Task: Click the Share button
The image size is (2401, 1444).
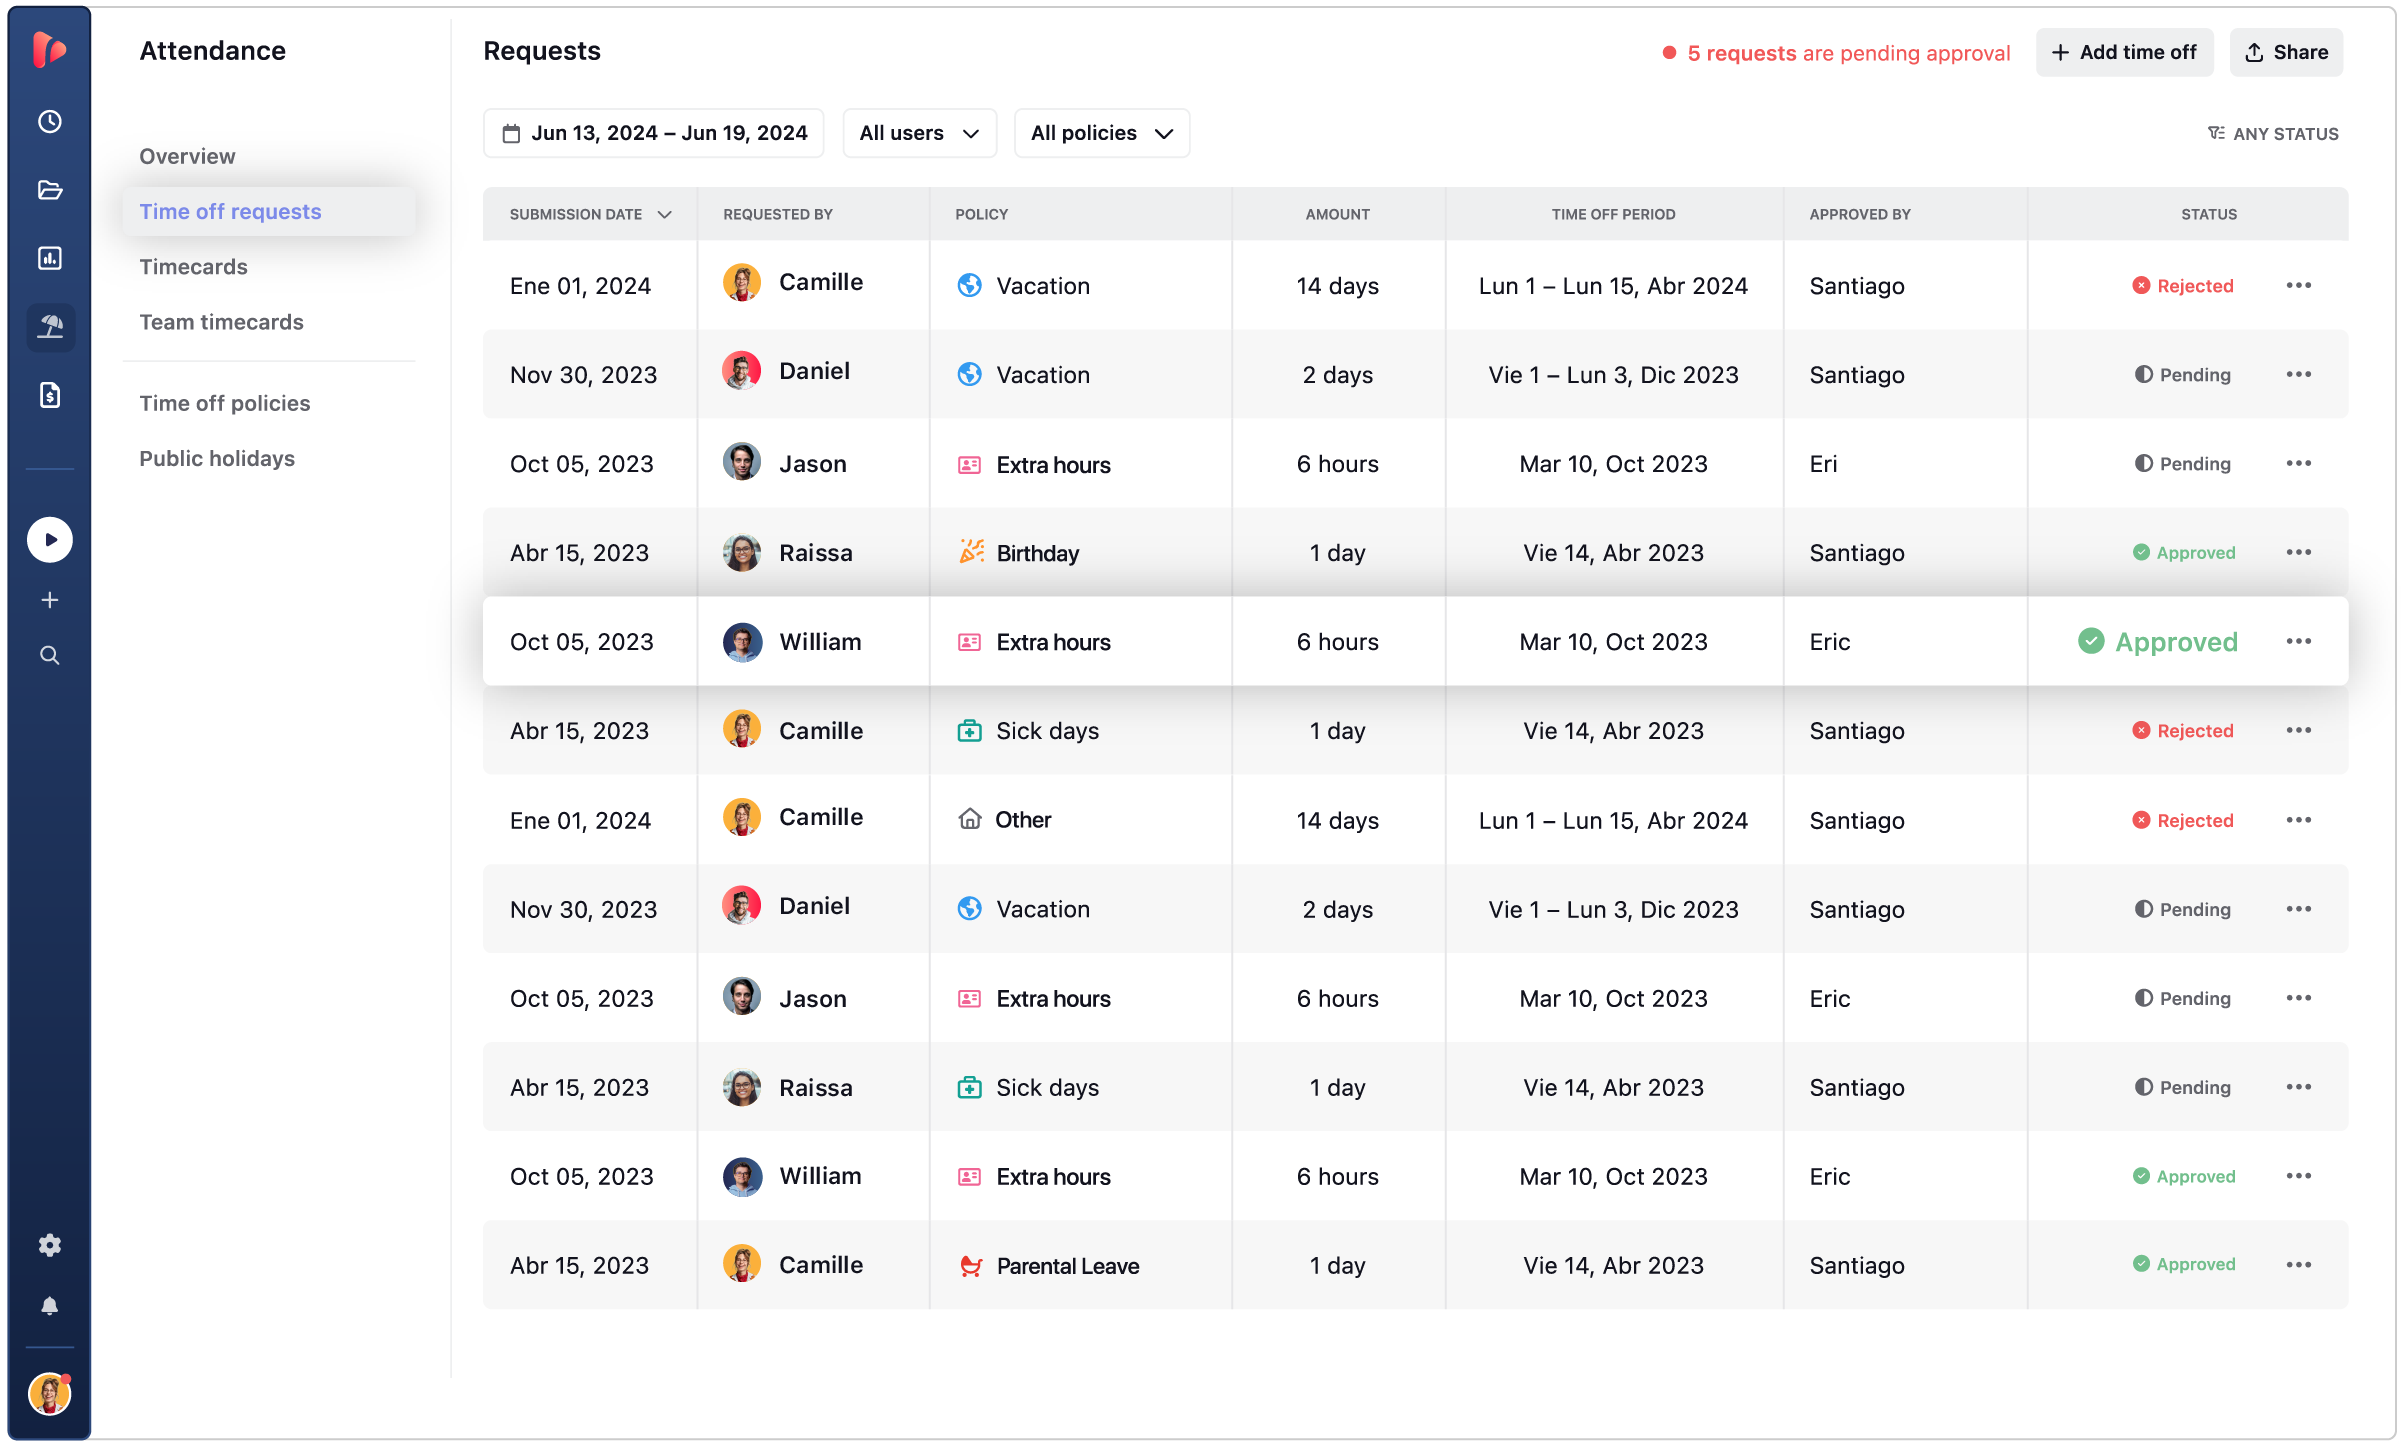Action: [x=2286, y=52]
